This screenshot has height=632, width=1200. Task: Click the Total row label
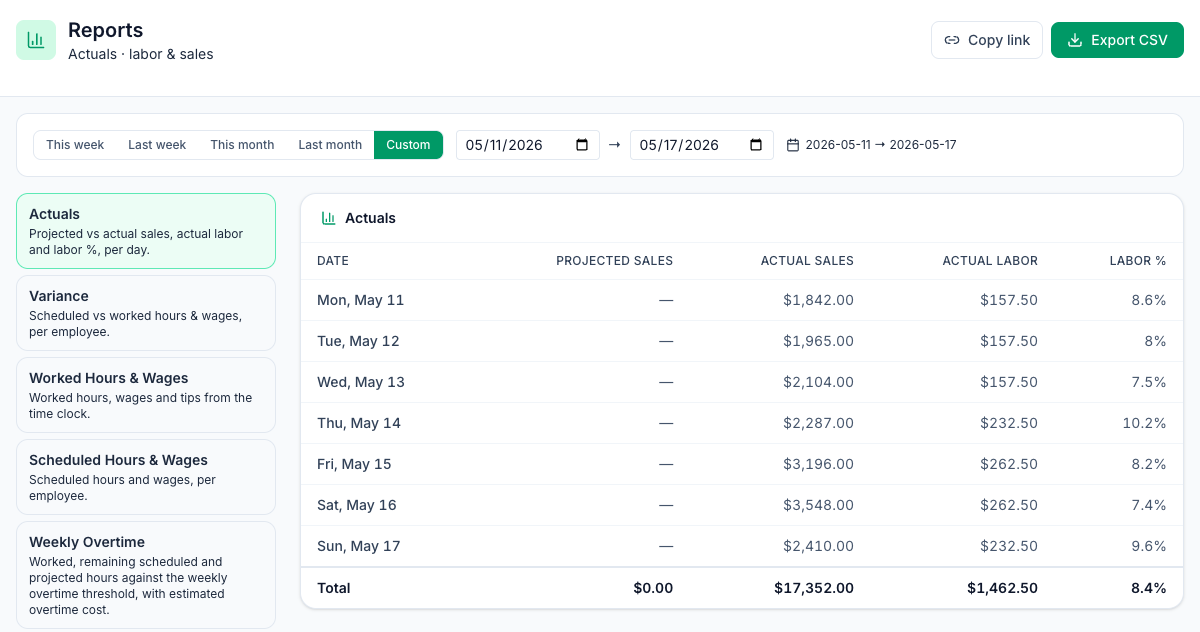point(334,588)
